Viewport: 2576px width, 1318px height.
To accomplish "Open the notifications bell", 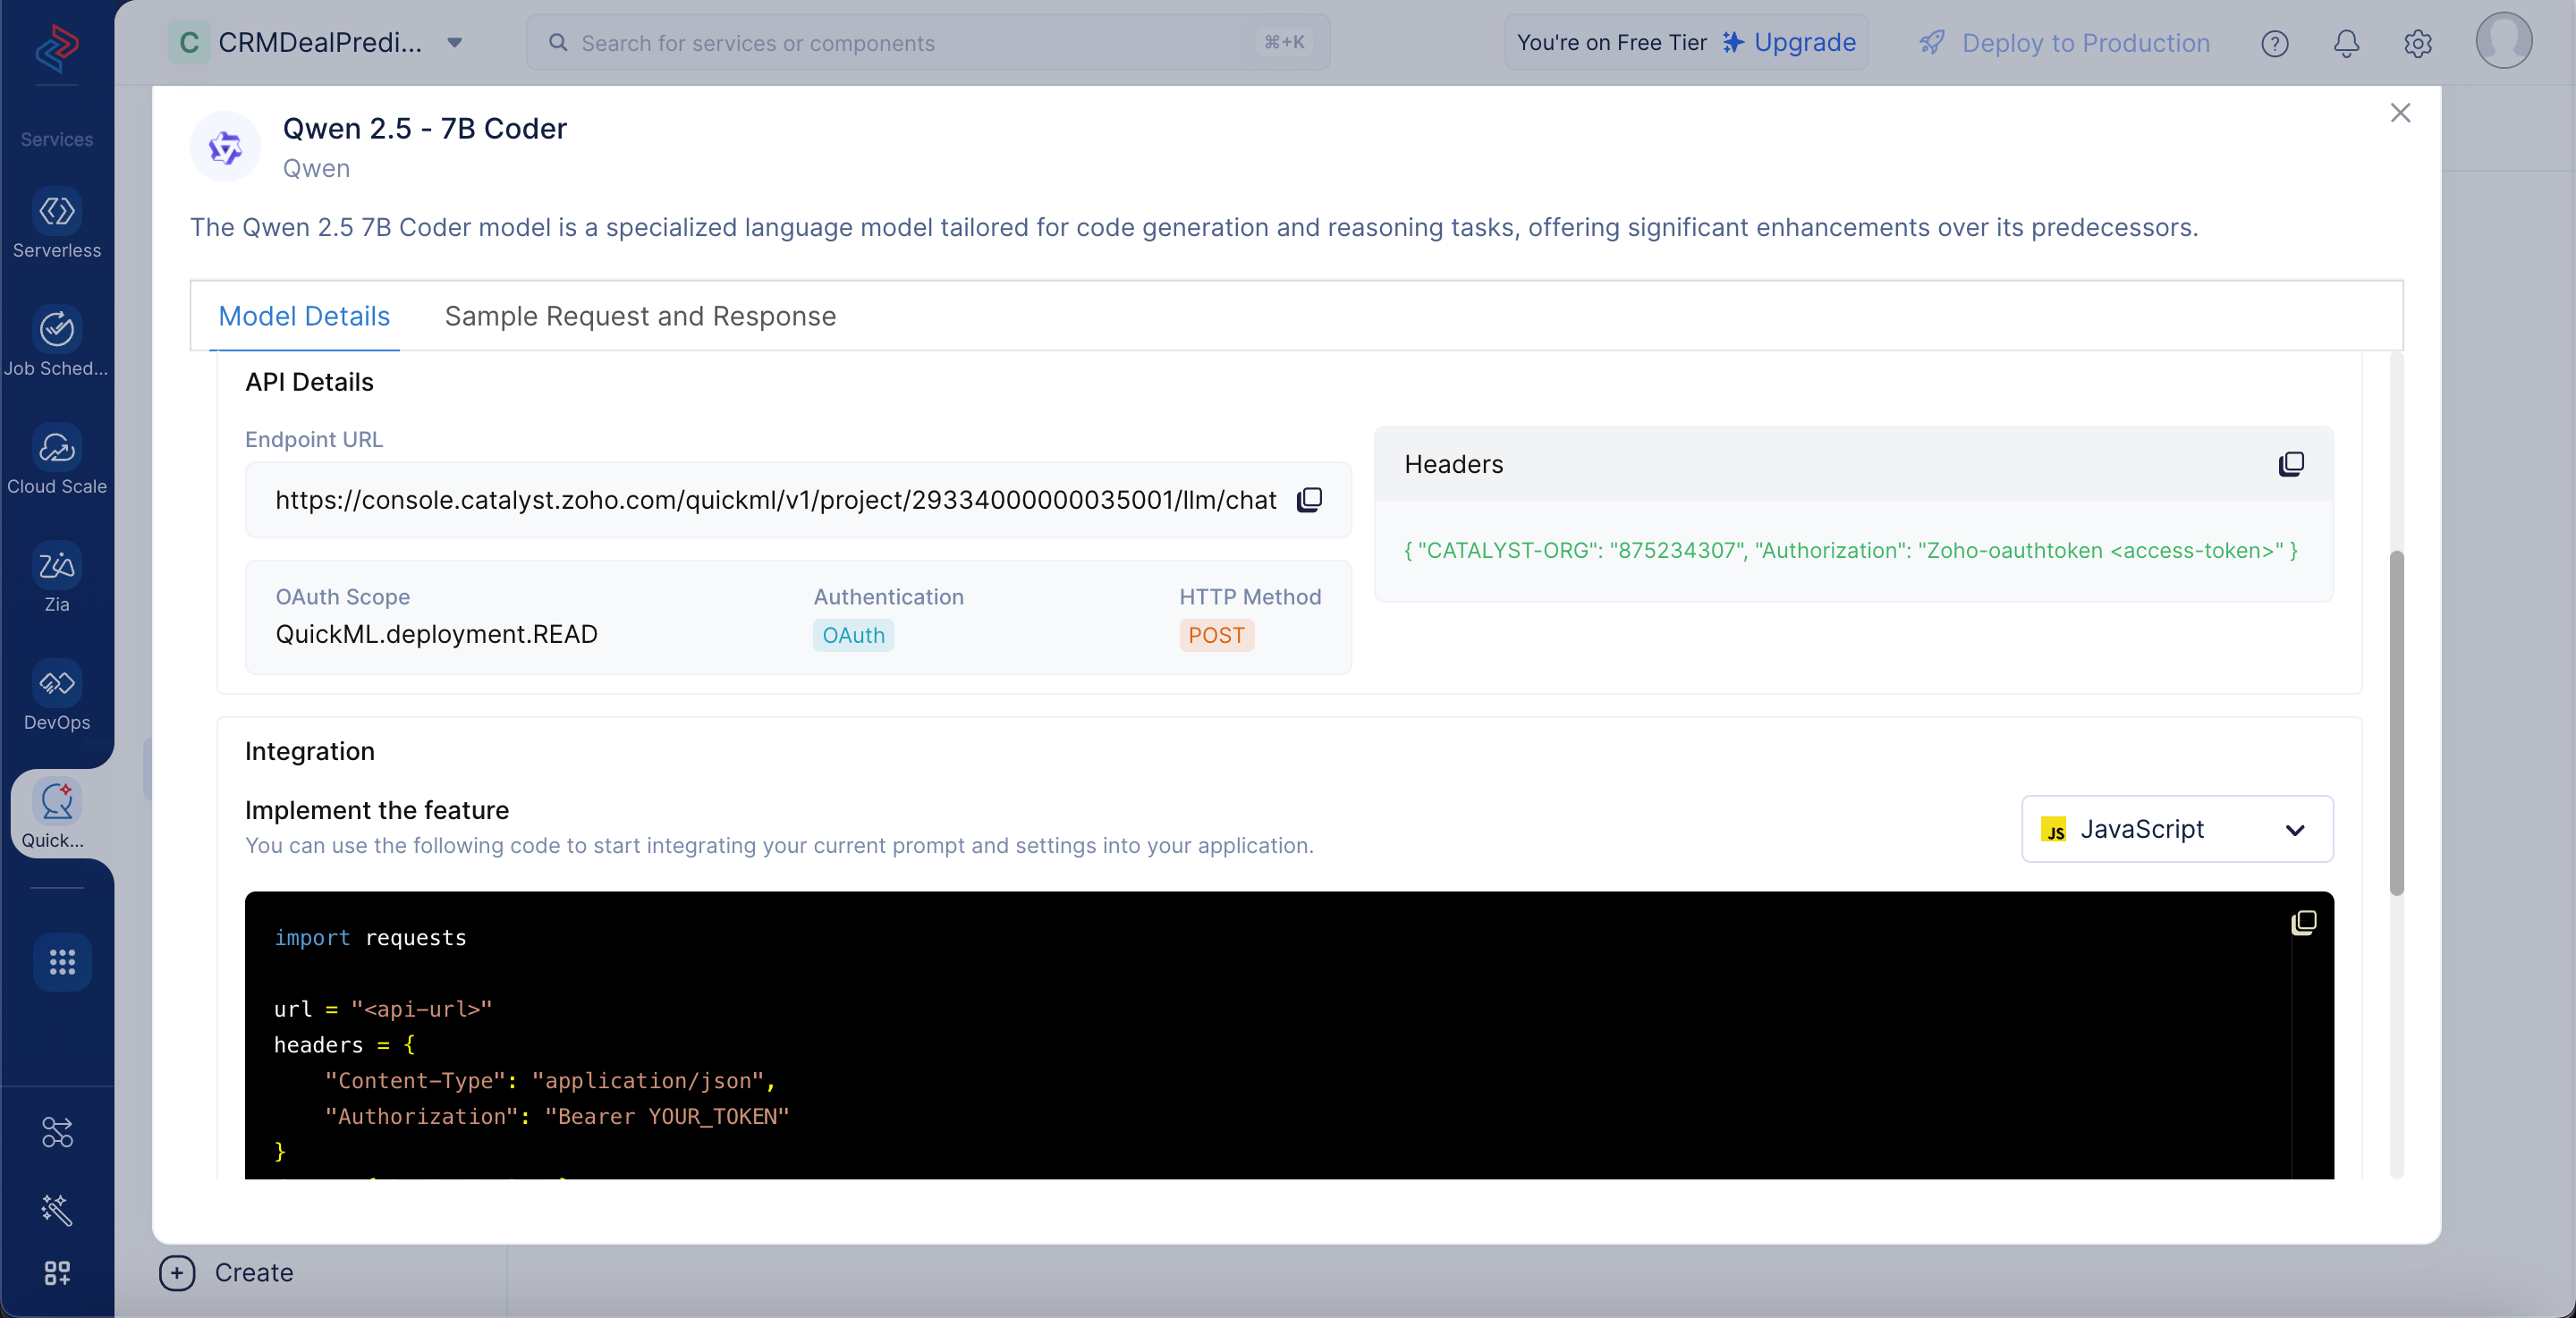I will [2346, 43].
